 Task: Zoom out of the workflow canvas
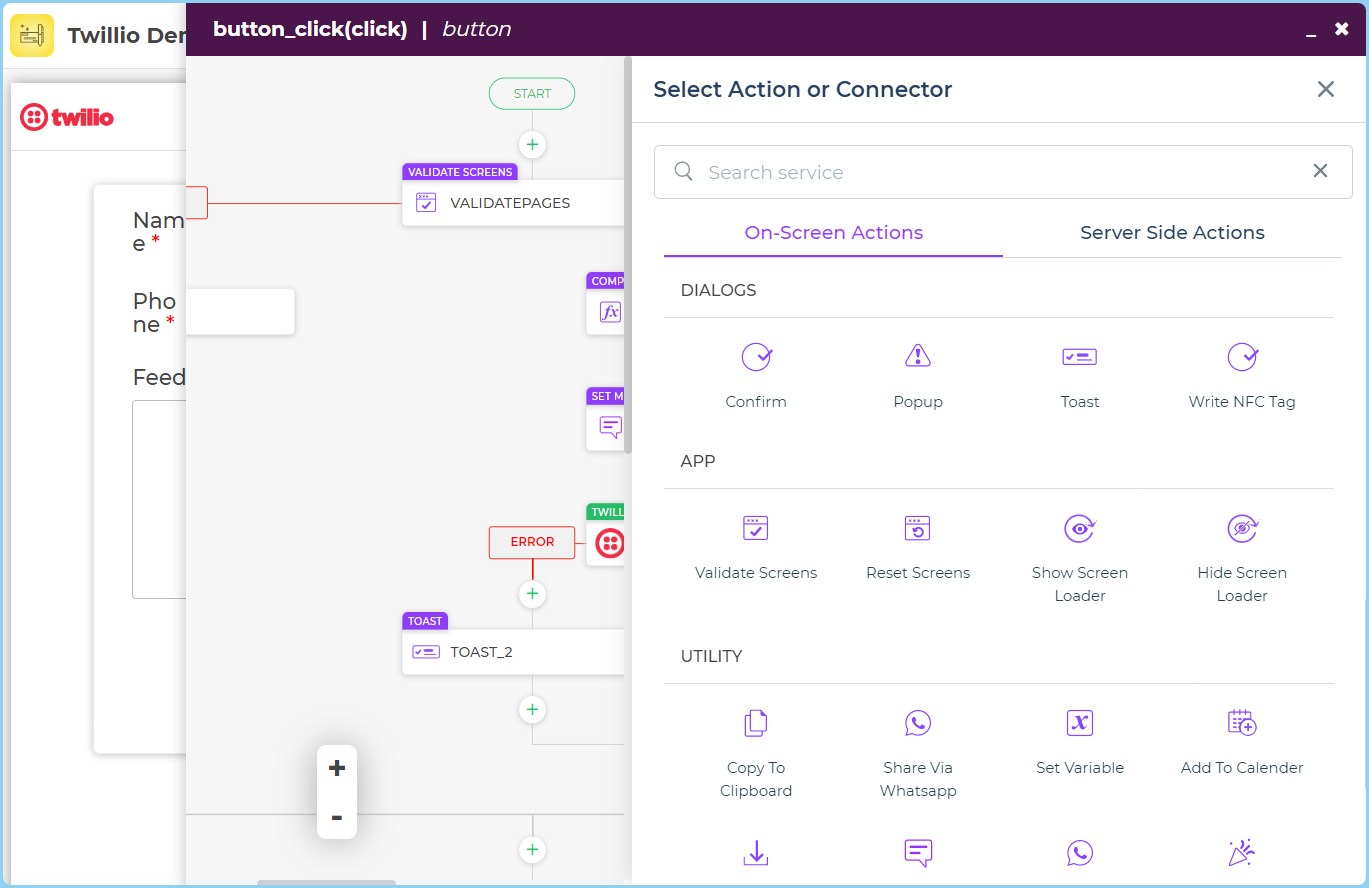[x=337, y=818]
